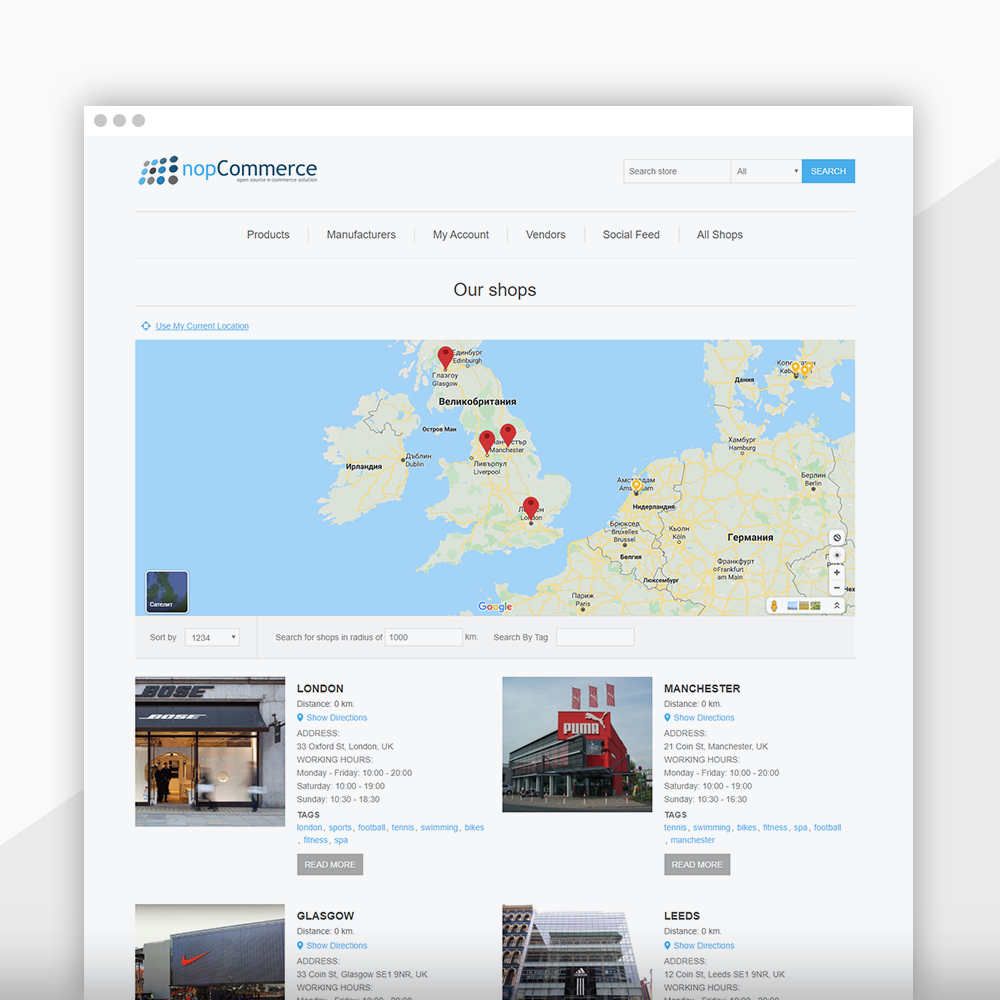This screenshot has height=1000, width=1000.
Task: Select the red London map marker
Action: pyautogui.click(x=531, y=509)
